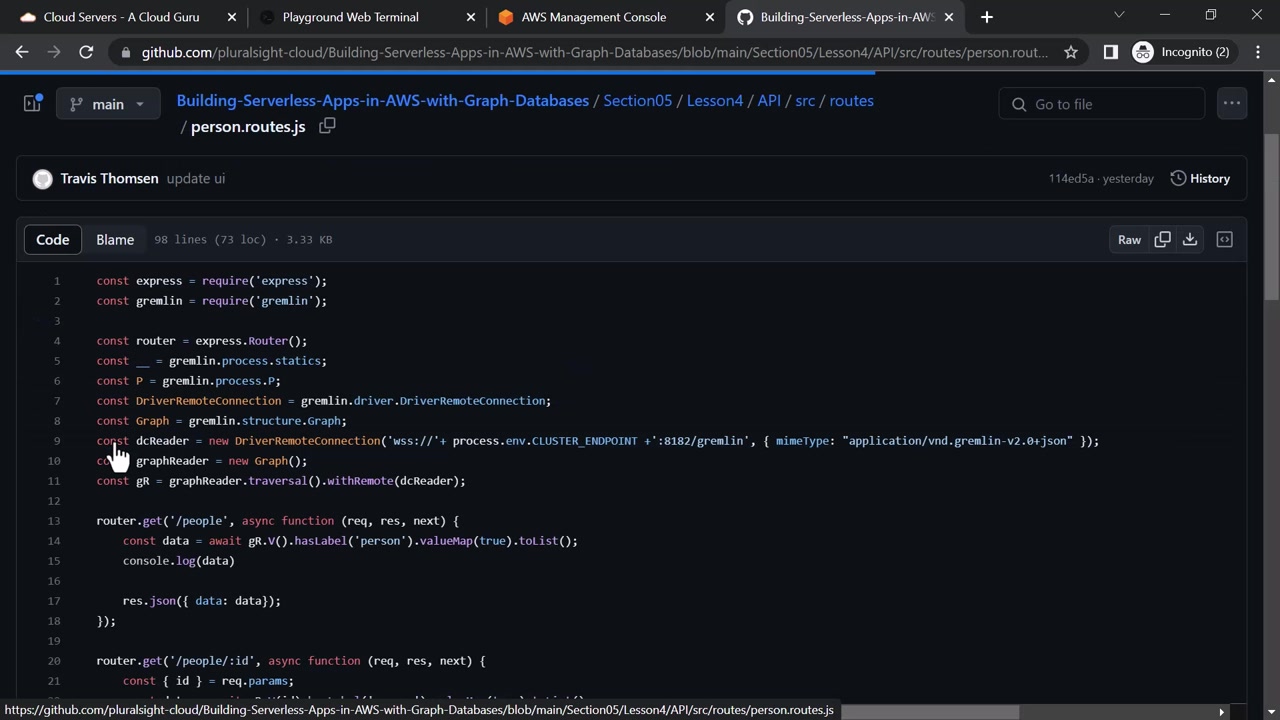Toggle the browser side panel
The image size is (1280, 720).
pos(1110,52)
